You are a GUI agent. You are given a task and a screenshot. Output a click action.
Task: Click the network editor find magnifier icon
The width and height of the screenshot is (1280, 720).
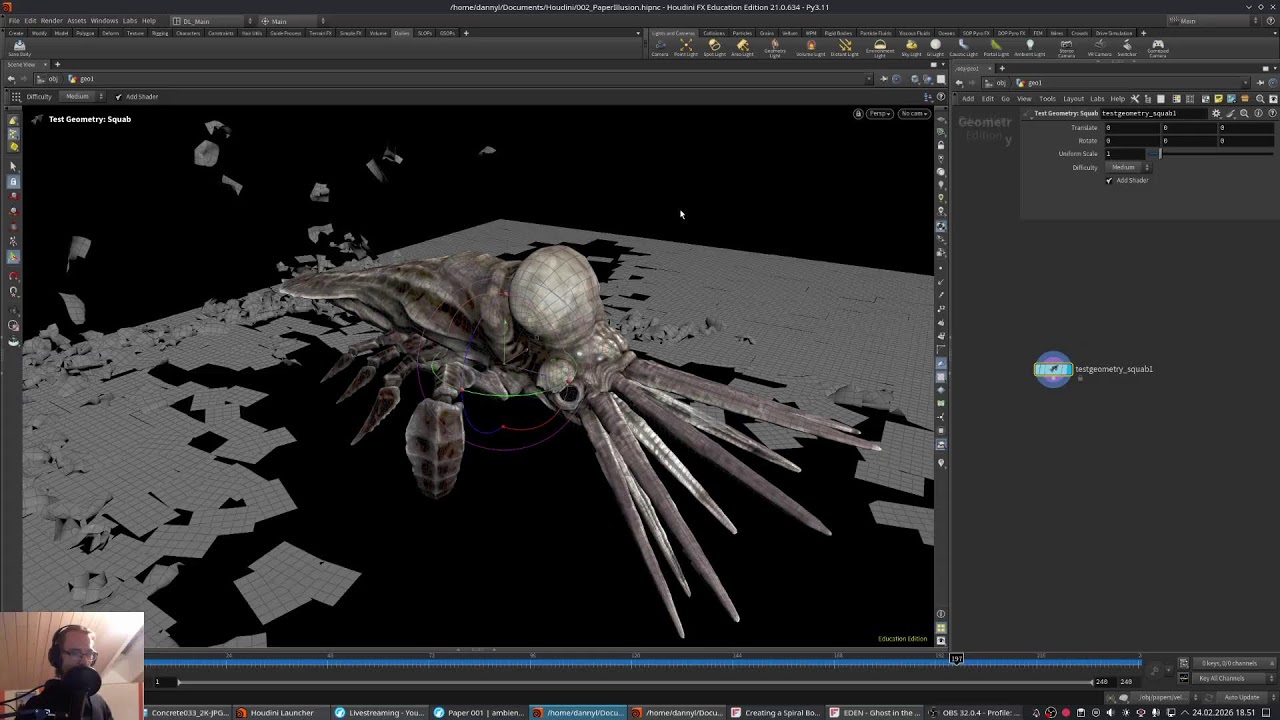click(x=1260, y=99)
